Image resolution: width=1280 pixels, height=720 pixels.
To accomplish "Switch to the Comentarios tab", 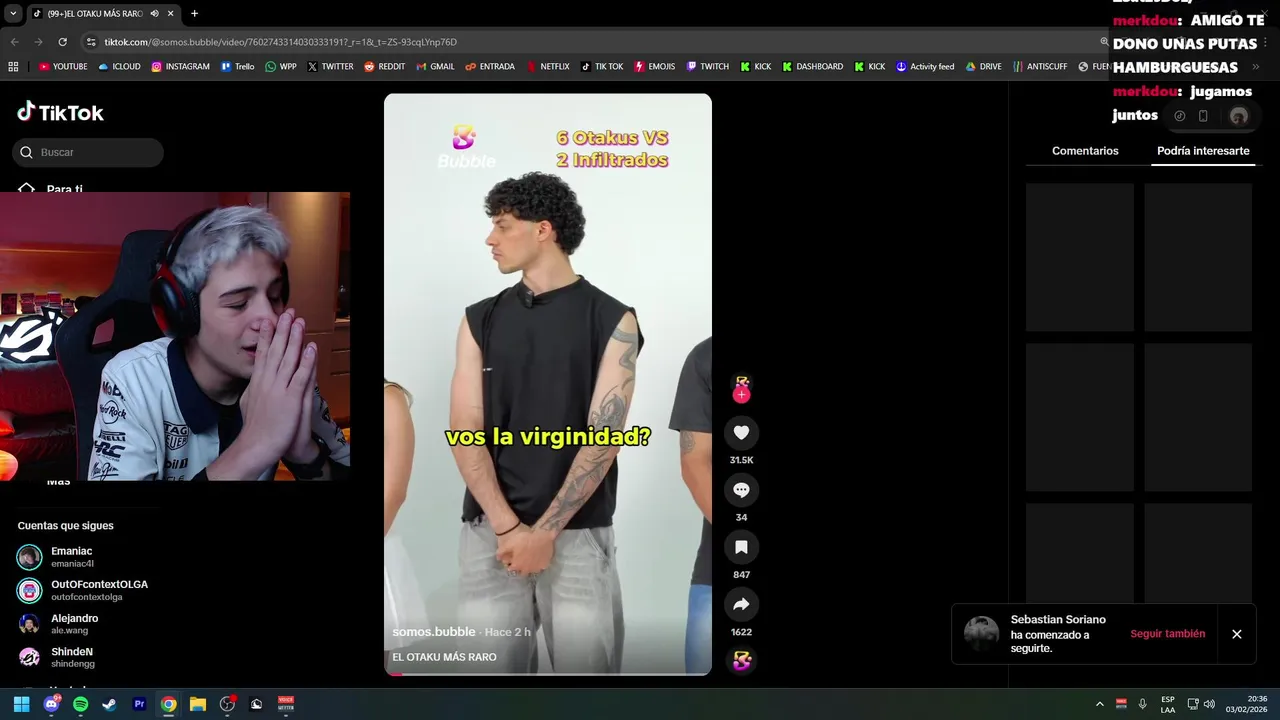I will (1085, 151).
